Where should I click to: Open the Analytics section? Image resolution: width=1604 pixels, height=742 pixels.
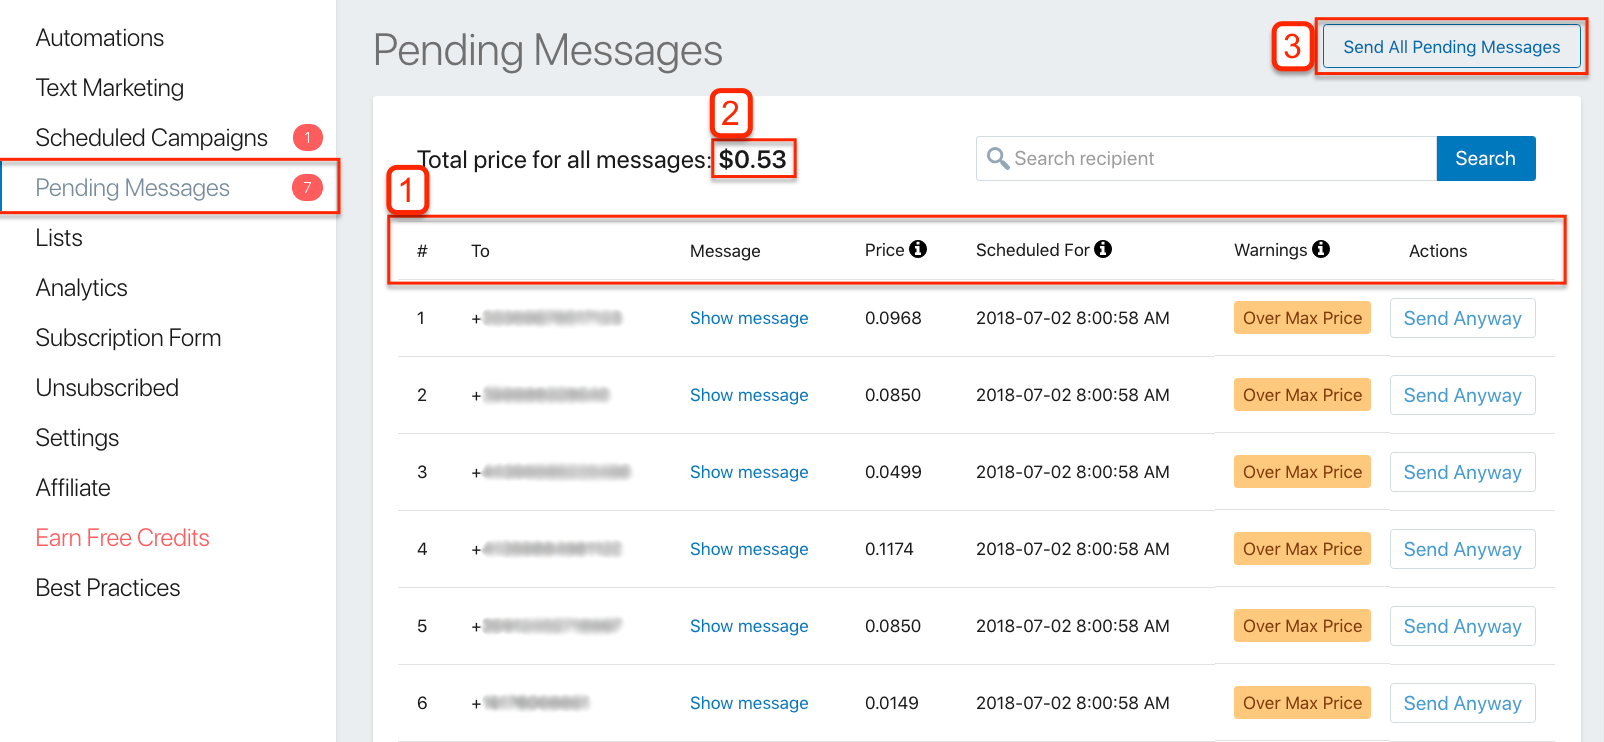pyautogui.click(x=81, y=287)
